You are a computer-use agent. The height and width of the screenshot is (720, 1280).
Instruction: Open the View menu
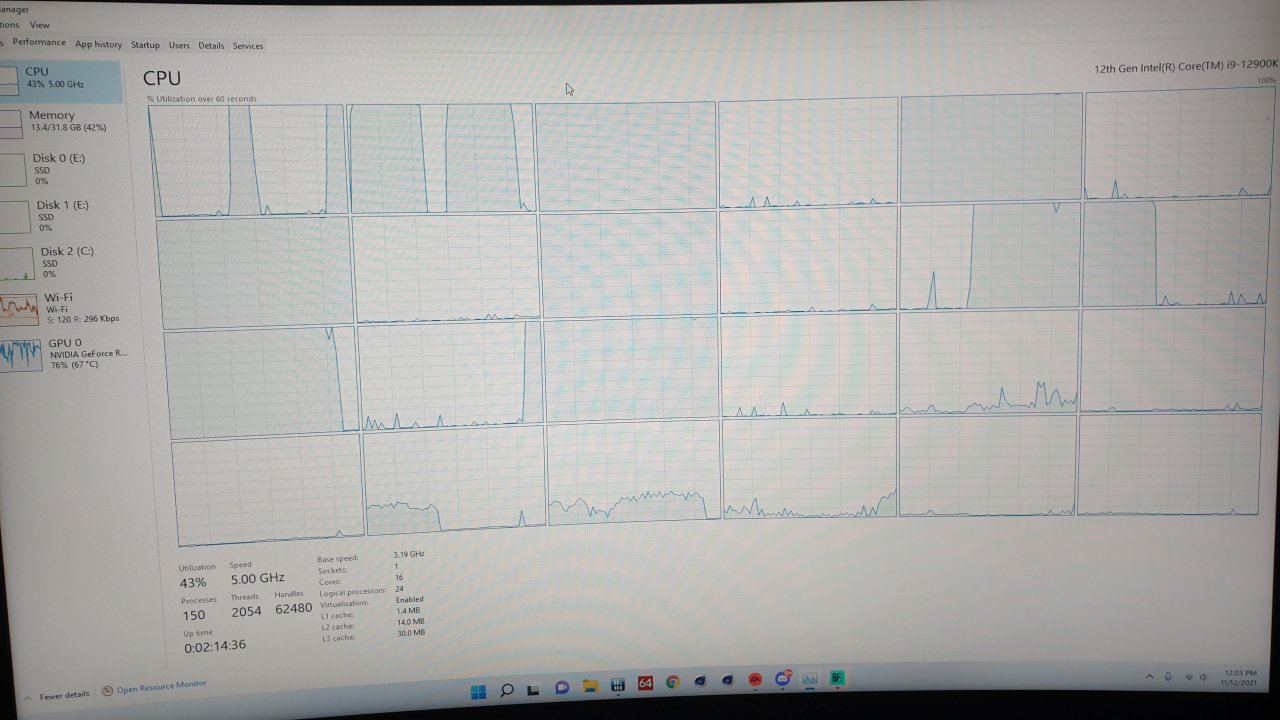(40, 25)
